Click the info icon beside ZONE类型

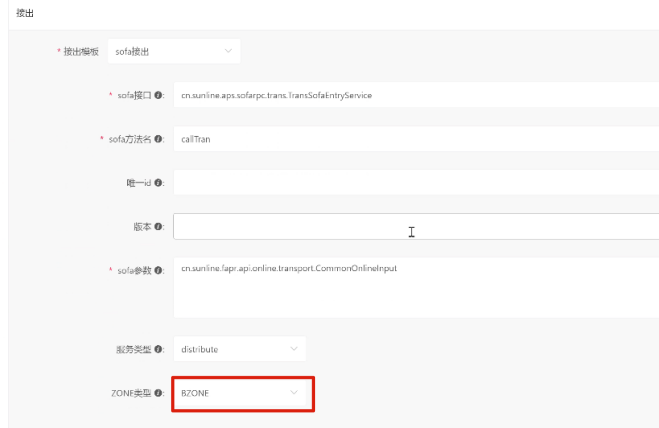[159, 393]
